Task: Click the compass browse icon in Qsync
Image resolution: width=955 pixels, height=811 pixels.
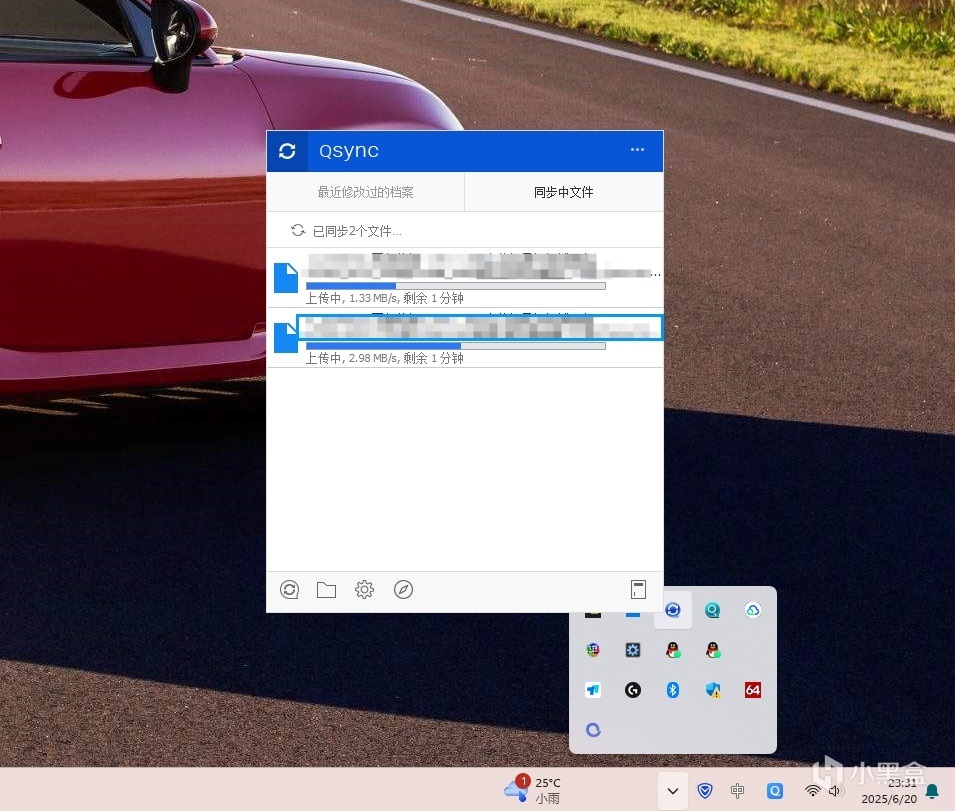Action: (403, 590)
